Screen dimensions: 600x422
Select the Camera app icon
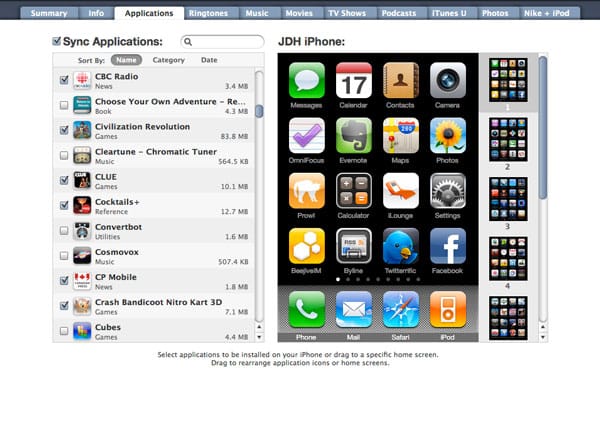point(448,80)
